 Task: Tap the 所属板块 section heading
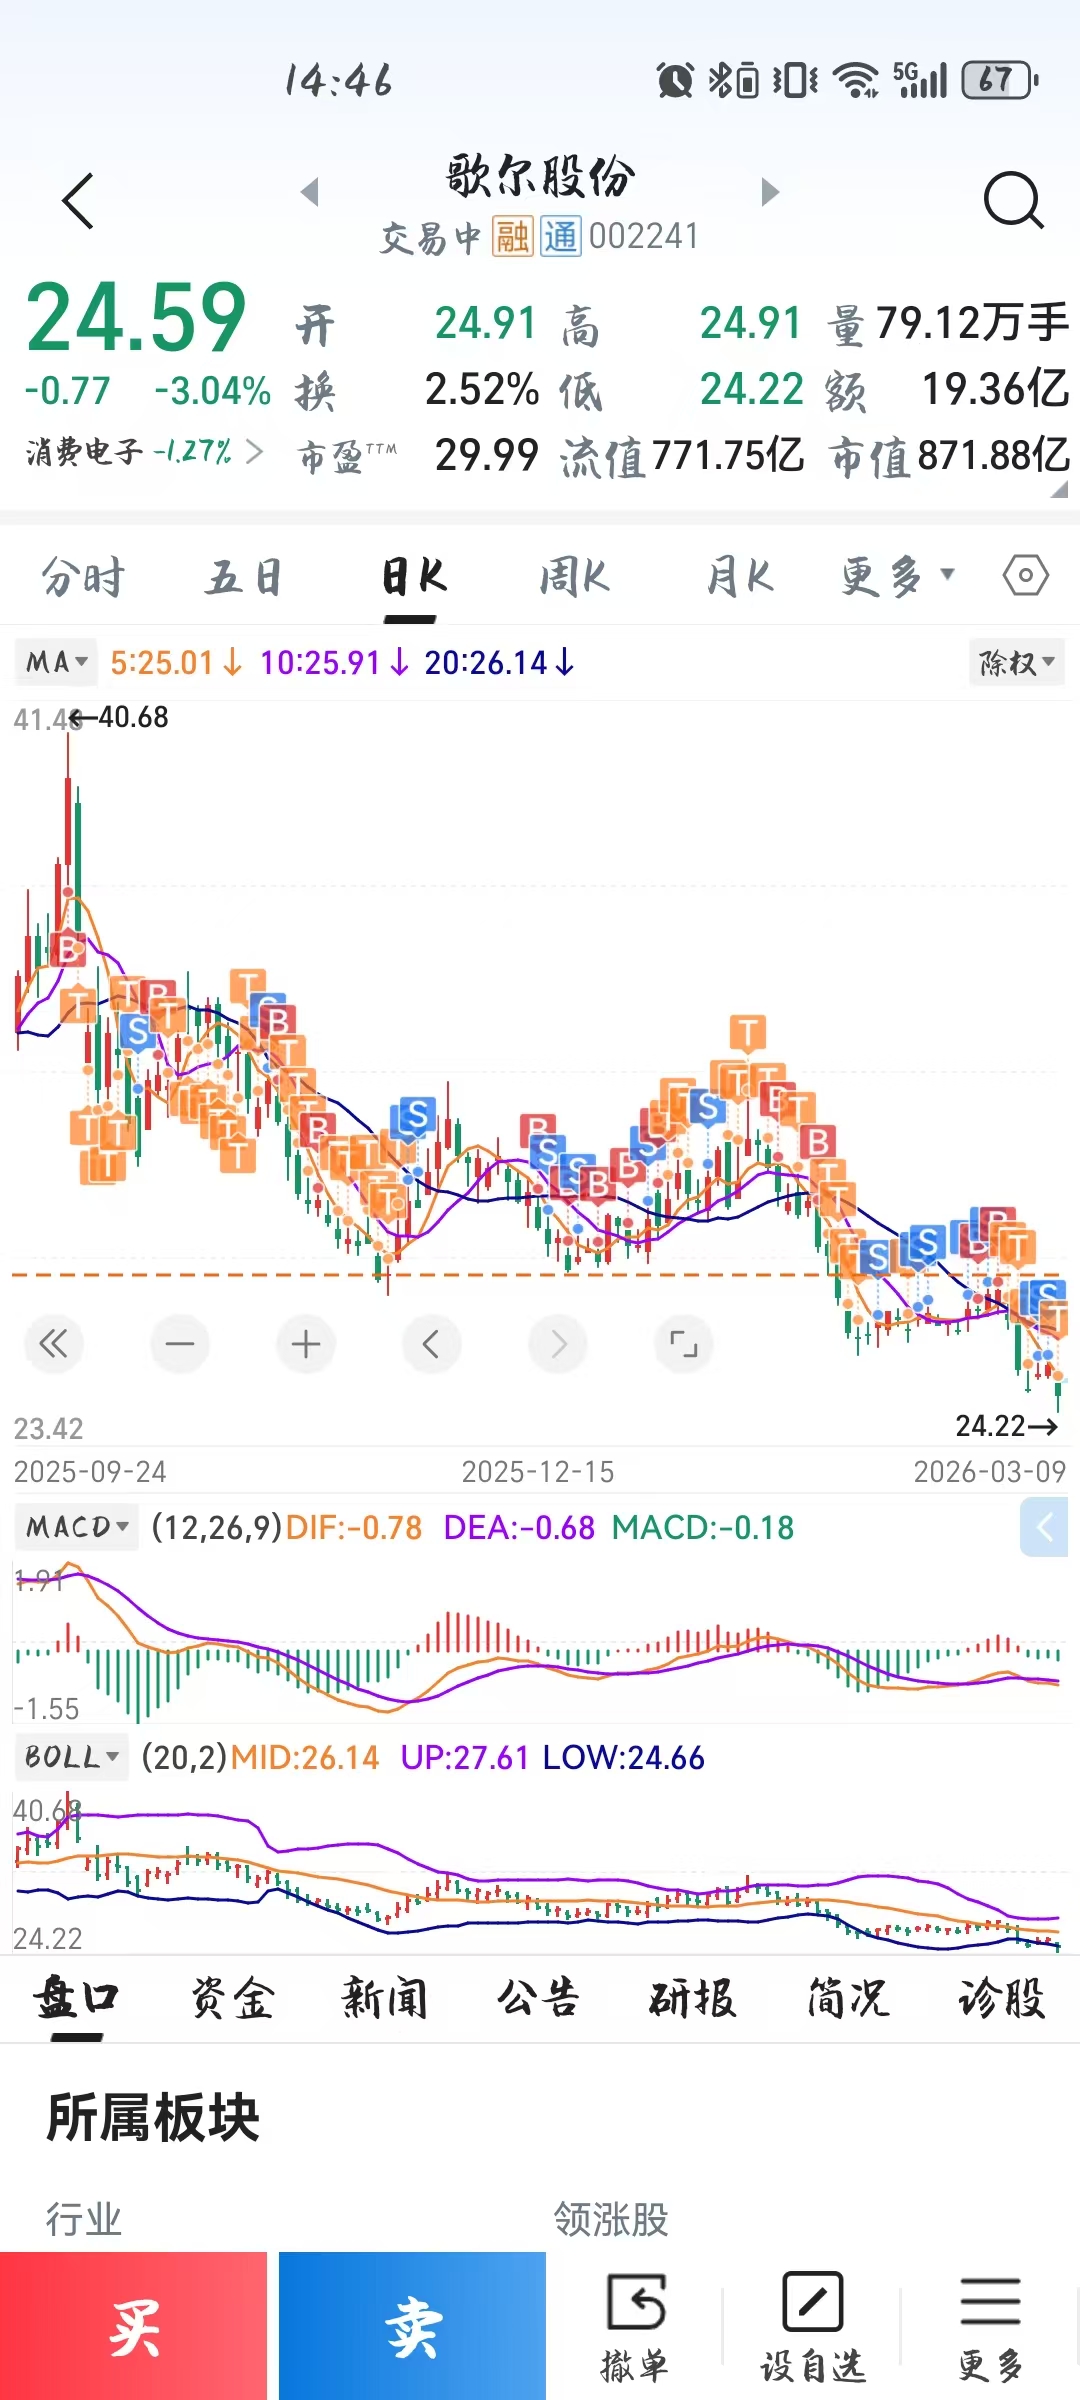point(153,2117)
